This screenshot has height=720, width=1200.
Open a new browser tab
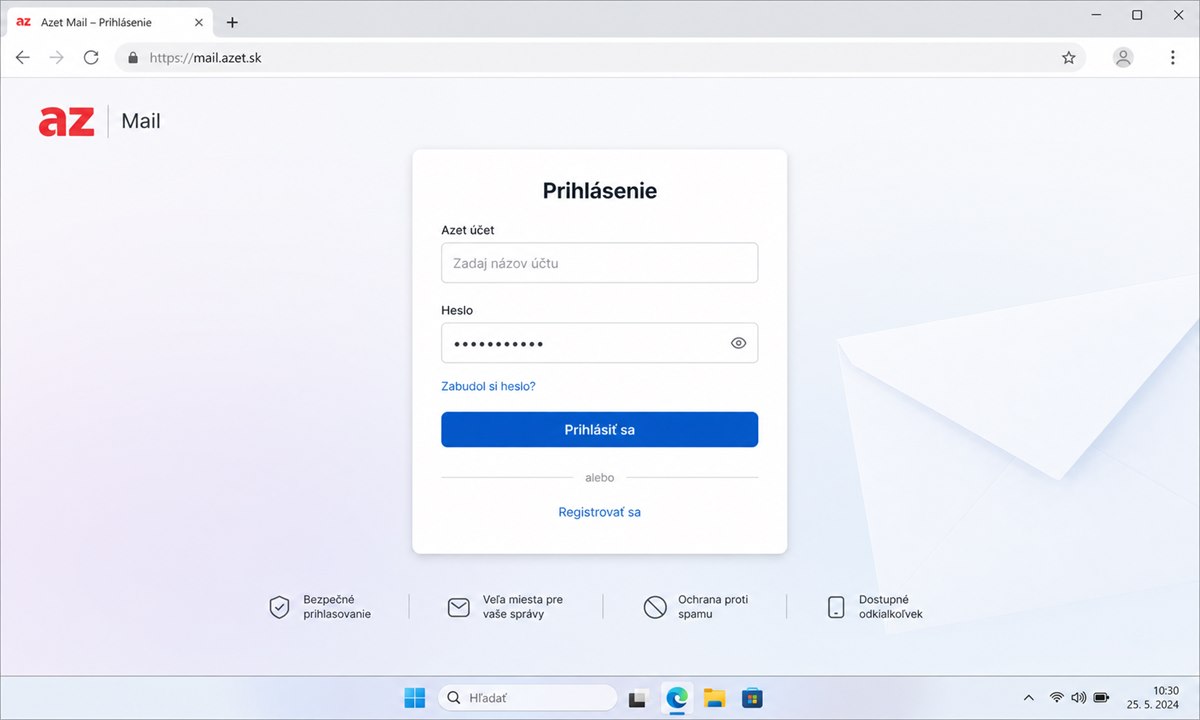click(232, 22)
